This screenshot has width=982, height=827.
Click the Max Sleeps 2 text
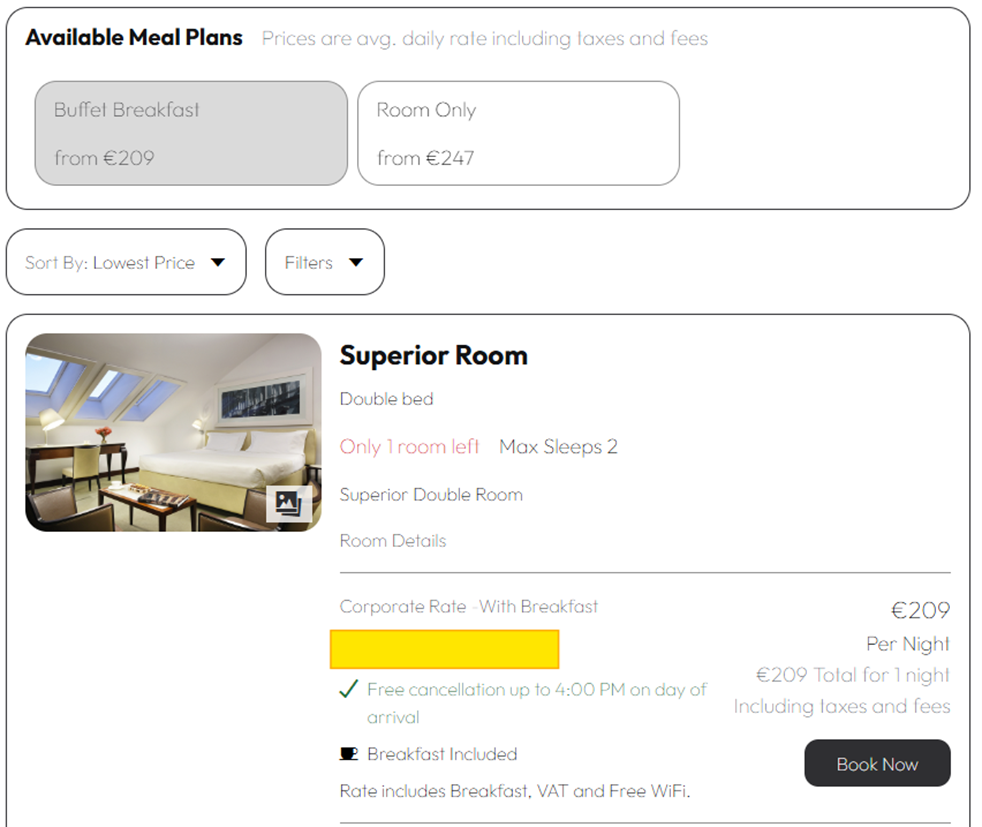558,447
